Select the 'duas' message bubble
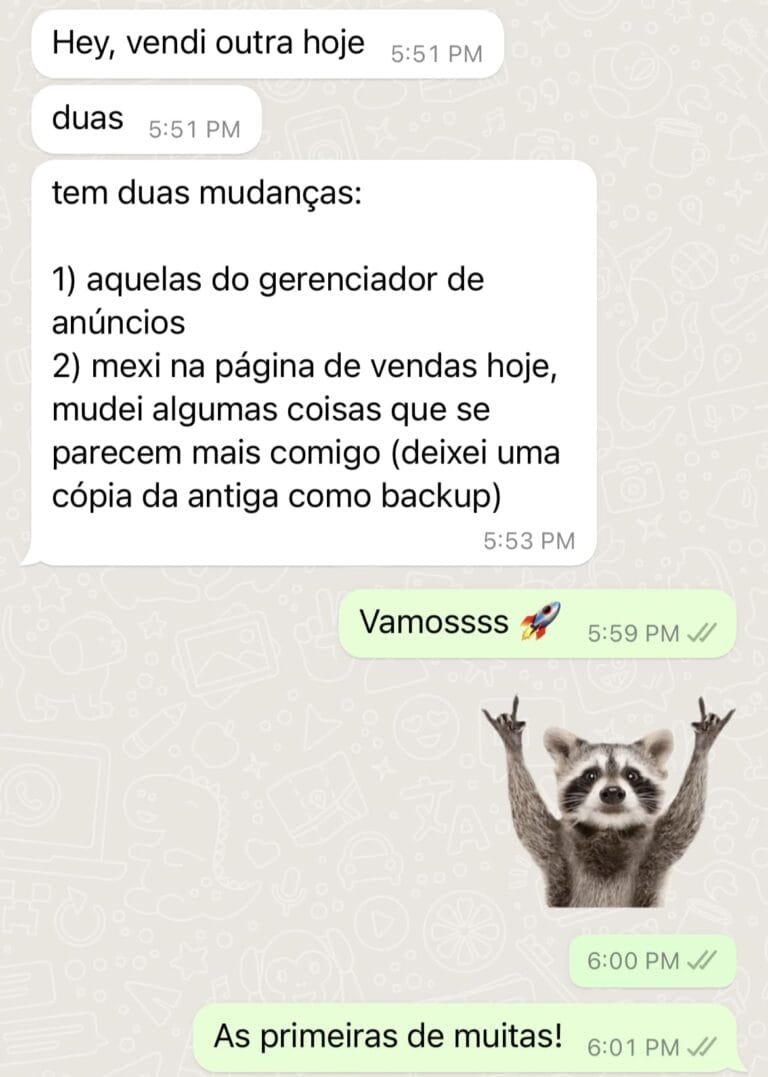 (146, 120)
